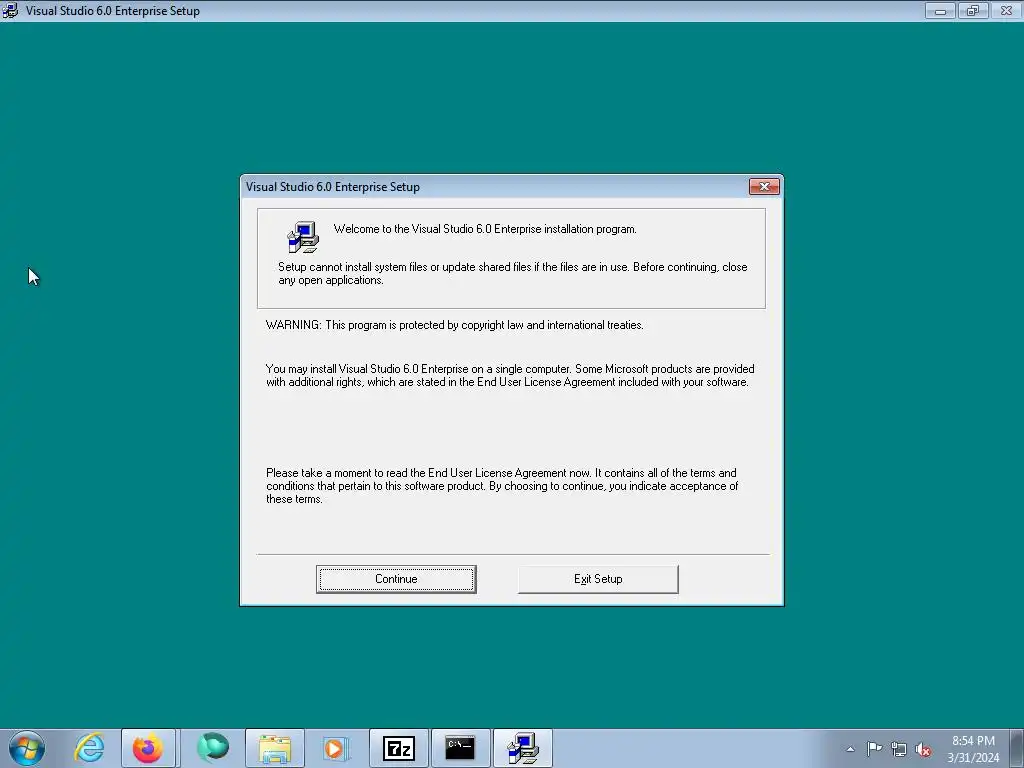Switch to 7-Zip in the taskbar
1024x768 pixels.
399,748
